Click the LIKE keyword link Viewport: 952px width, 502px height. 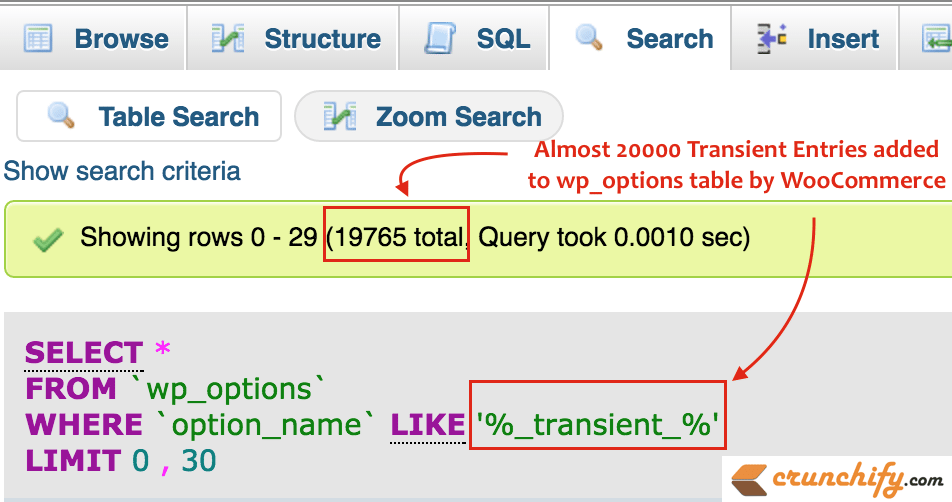click(427, 424)
